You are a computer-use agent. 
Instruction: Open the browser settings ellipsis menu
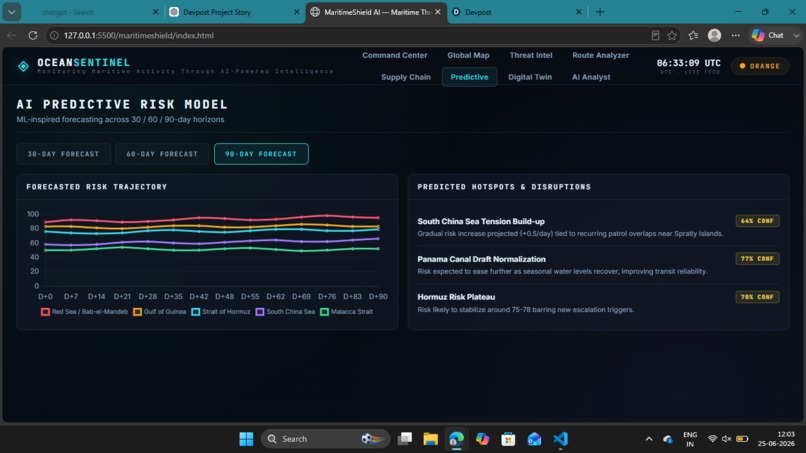pos(736,35)
